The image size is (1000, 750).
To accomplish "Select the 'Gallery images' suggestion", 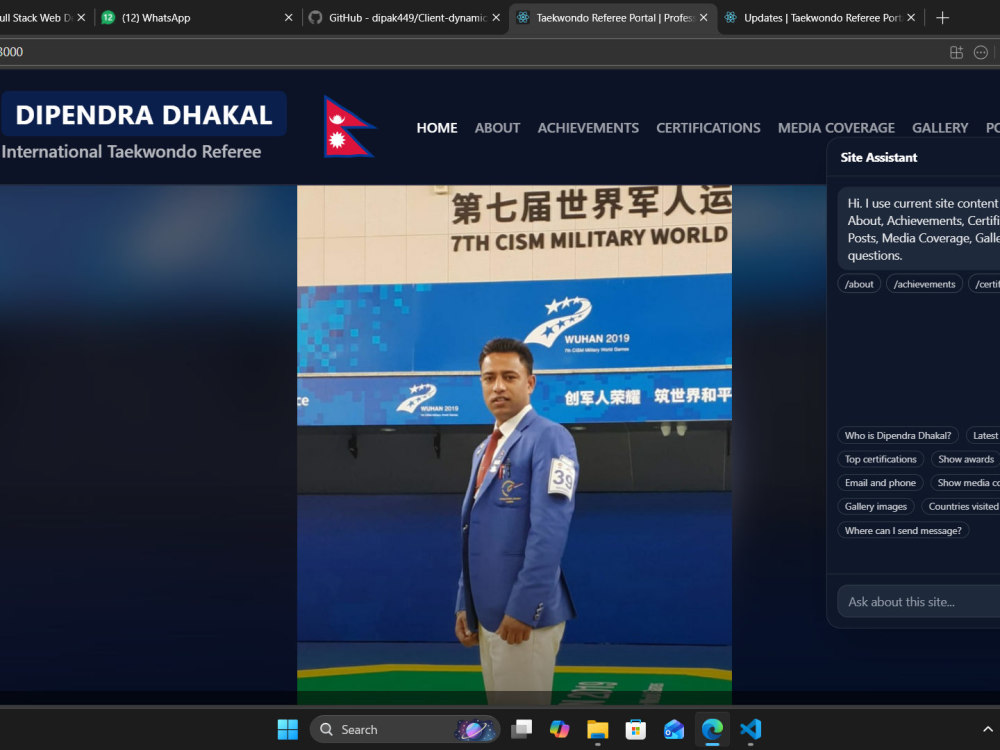I will 876,506.
